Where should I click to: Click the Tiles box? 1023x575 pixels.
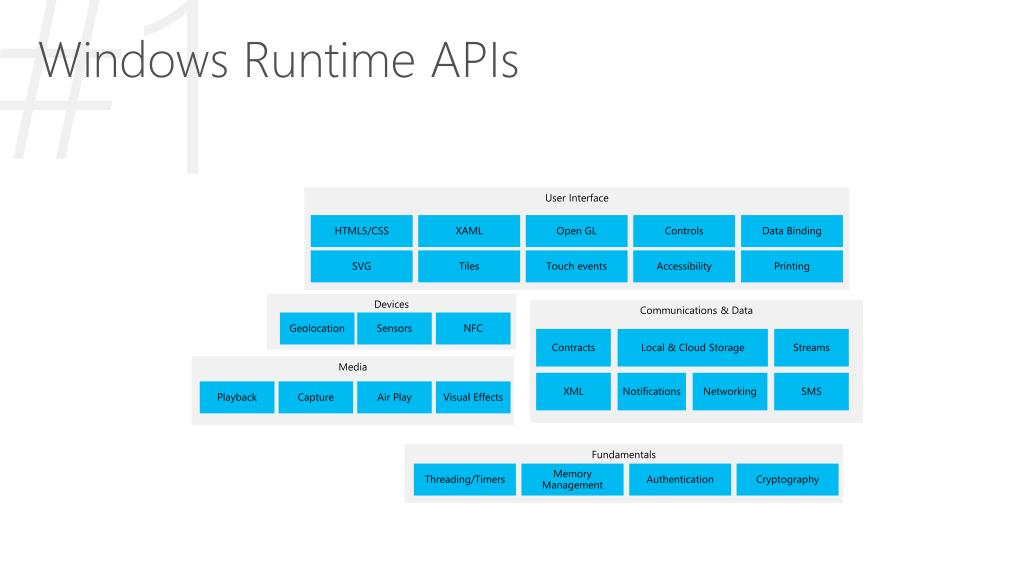point(469,266)
